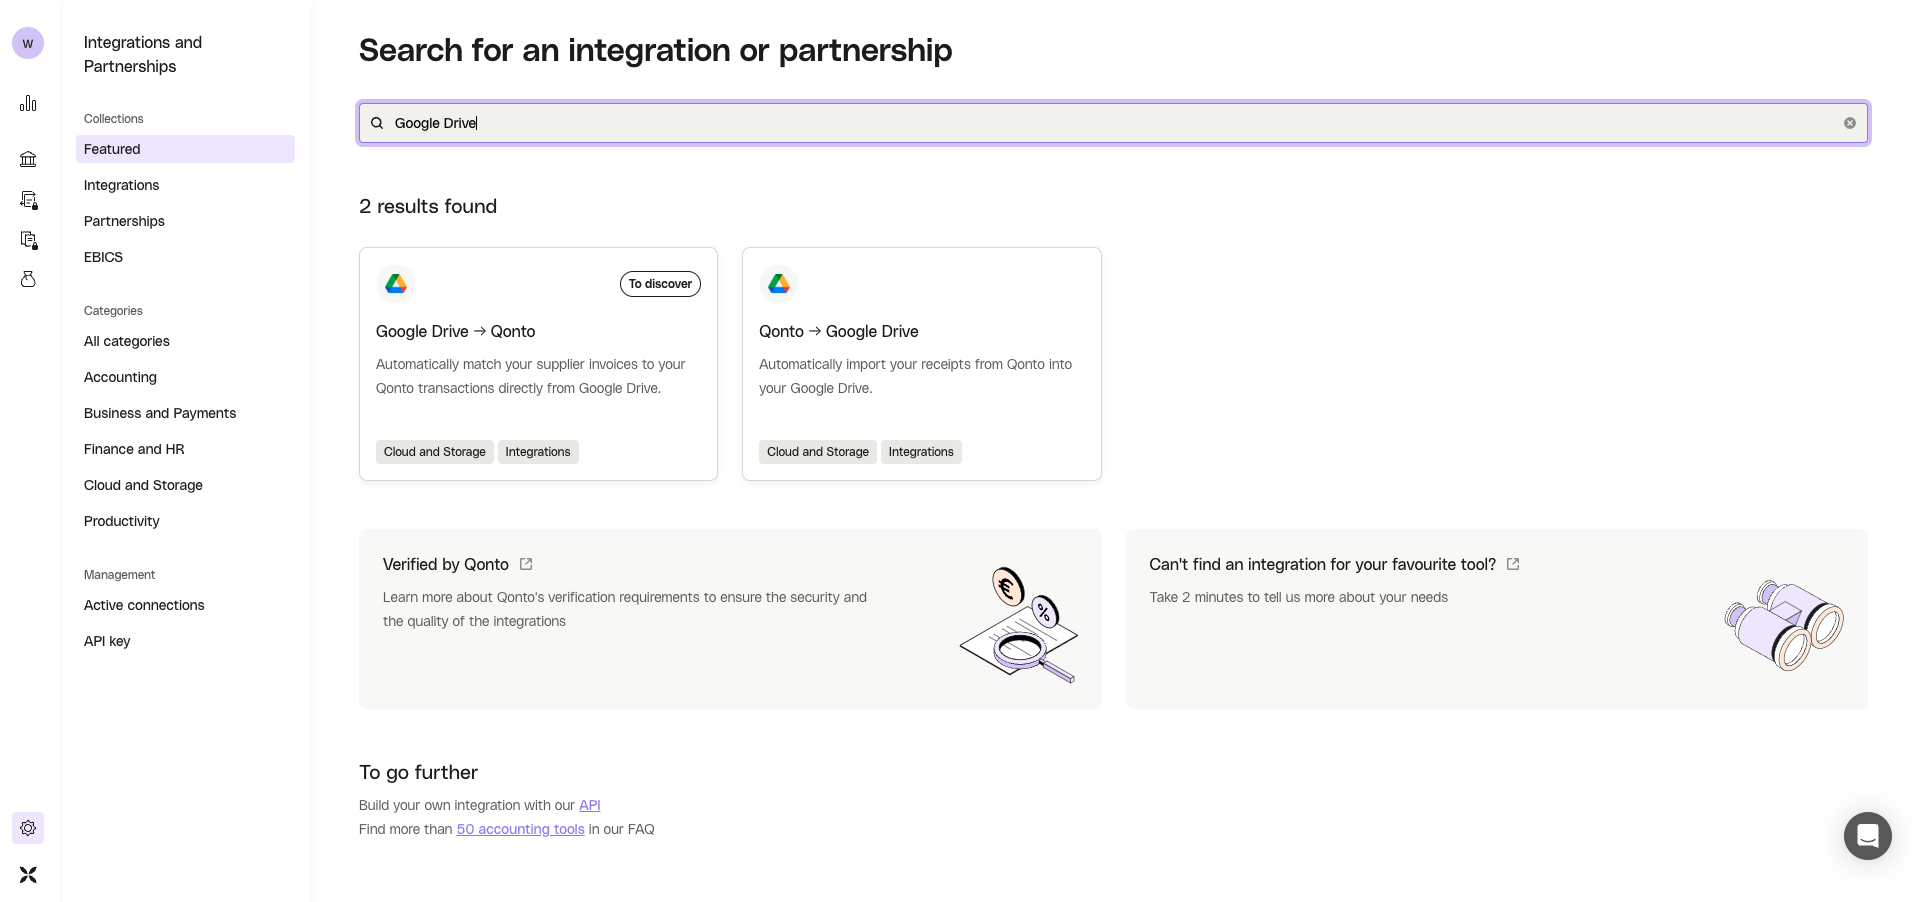This screenshot has height=902, width=1913.
Task: Click Integrations tag on Qonto → Google Drive card
Action: [x=921, y=452]
